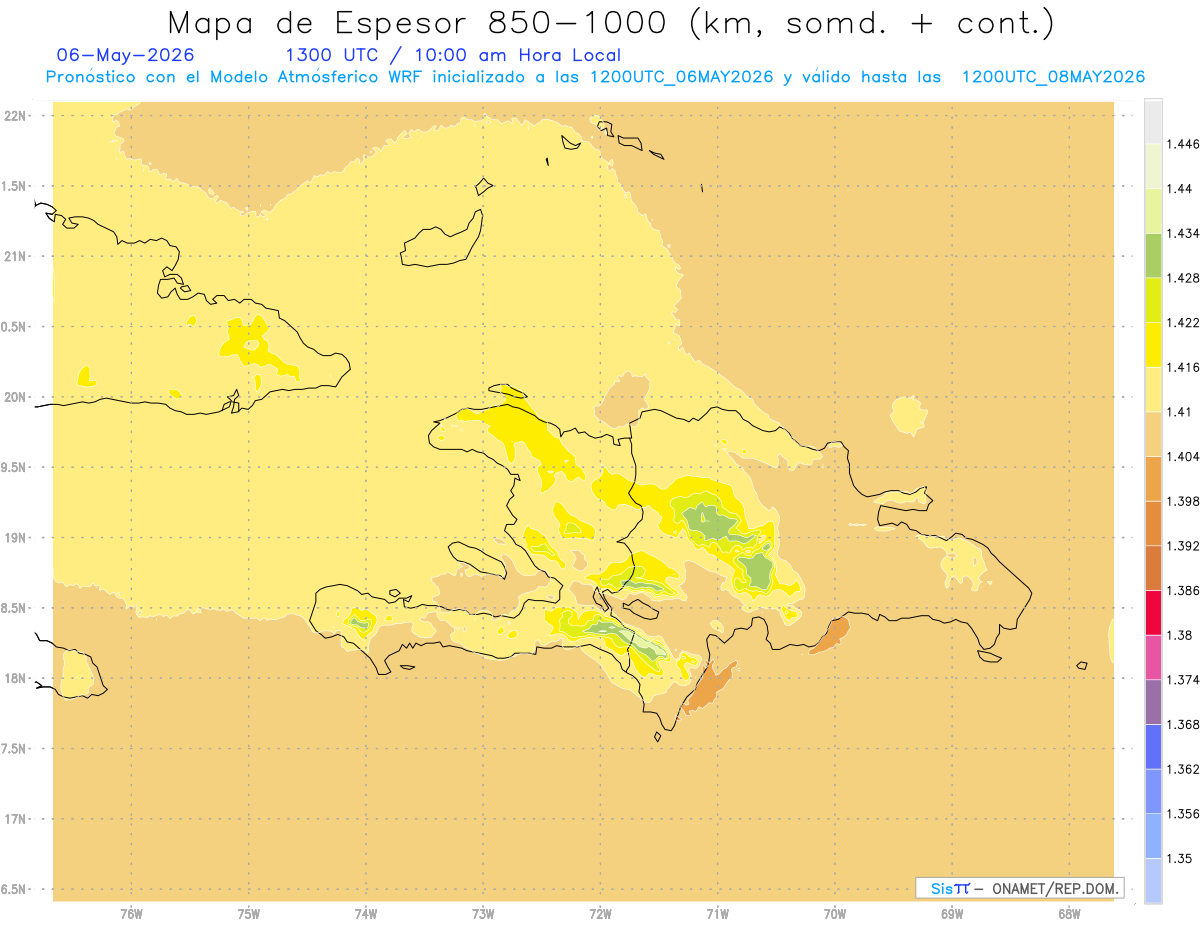Select the bright yellow 1.416-1.422 legend swatch
Viewport: 1200px width, 927px height.
[1153, 344]
